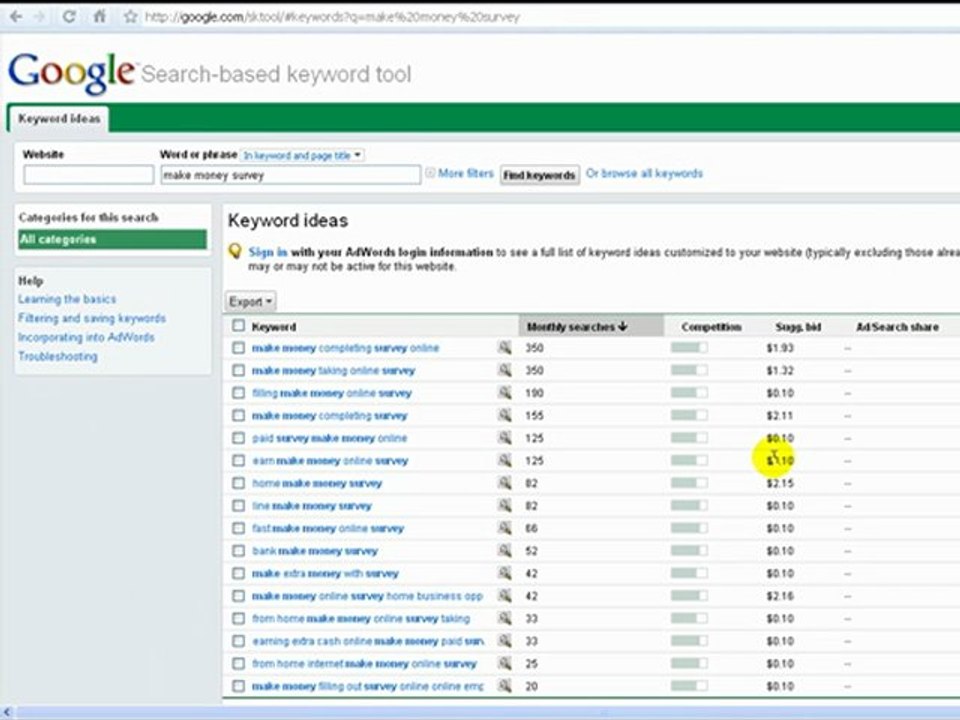Click the Sign in link
The height and width of the screenshot is (720, 960).
(x=268, y=252)
